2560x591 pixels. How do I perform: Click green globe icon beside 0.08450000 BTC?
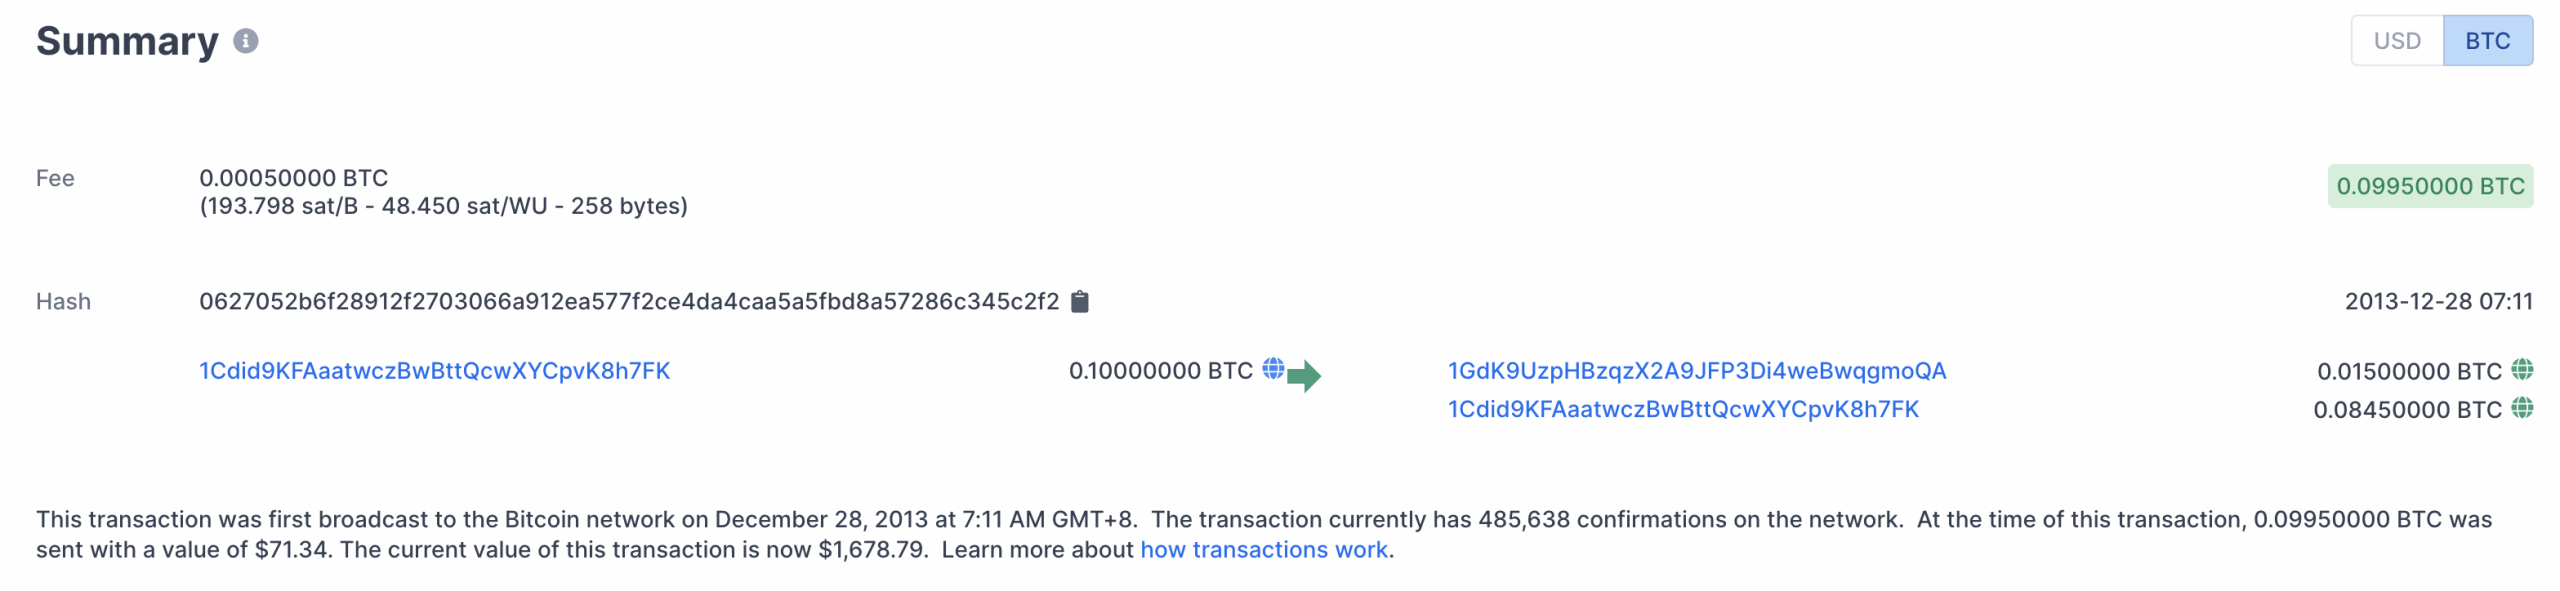pos(2522,408)
